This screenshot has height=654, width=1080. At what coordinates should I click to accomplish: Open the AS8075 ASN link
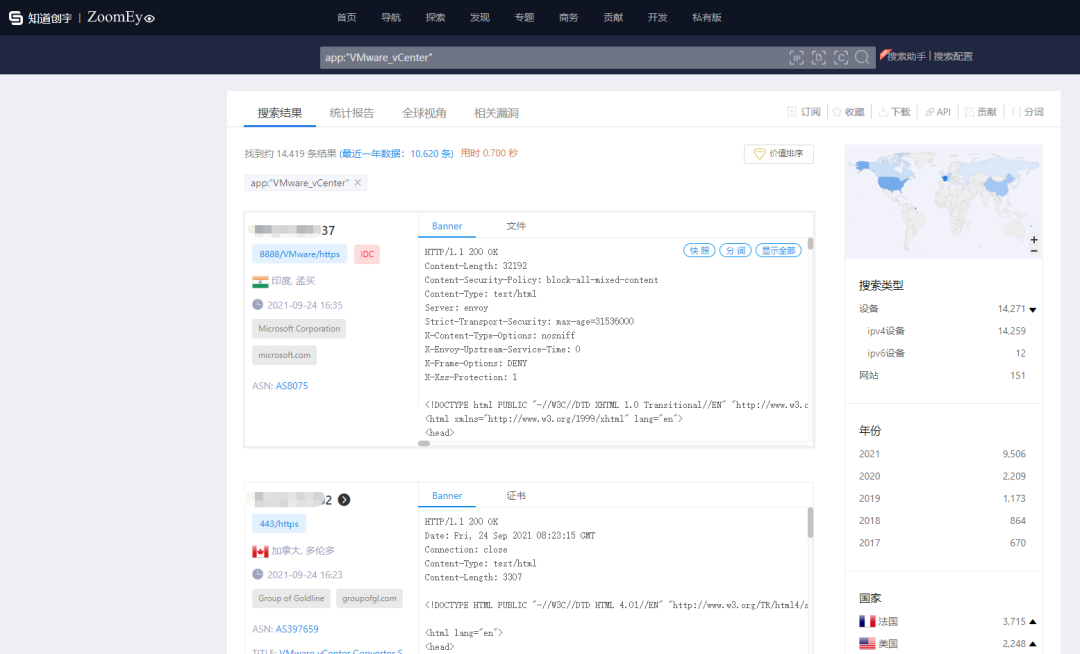292,386
